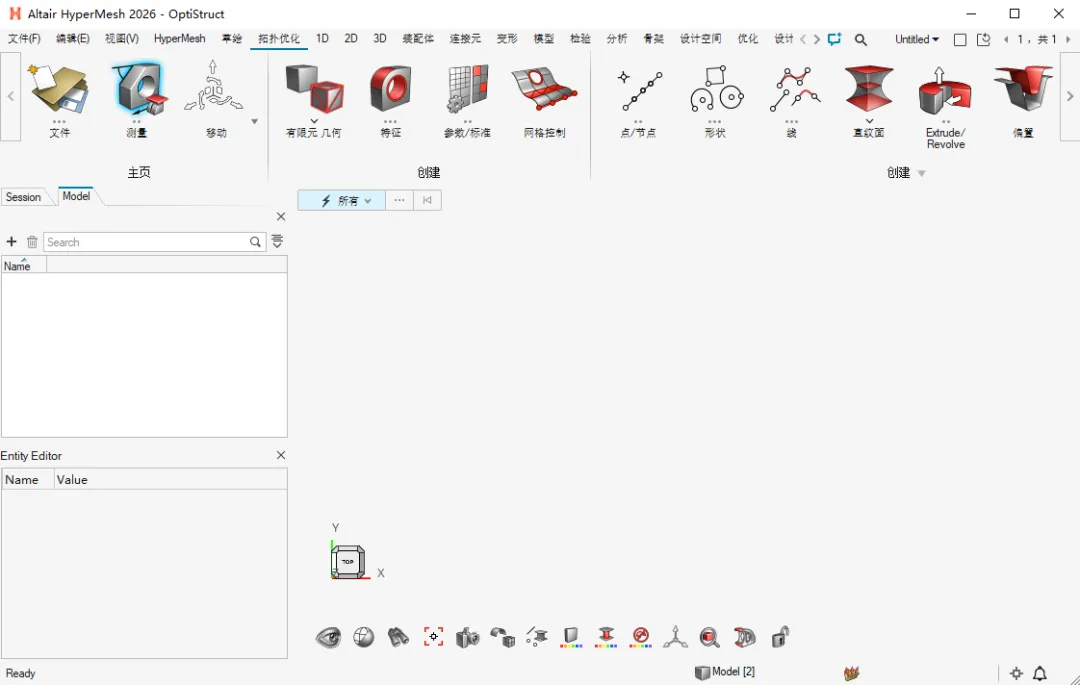This screenshot has width=1080, height=685.
Task: Expand the 移动 tool dropdown arrow
Action: pos(254,122)
